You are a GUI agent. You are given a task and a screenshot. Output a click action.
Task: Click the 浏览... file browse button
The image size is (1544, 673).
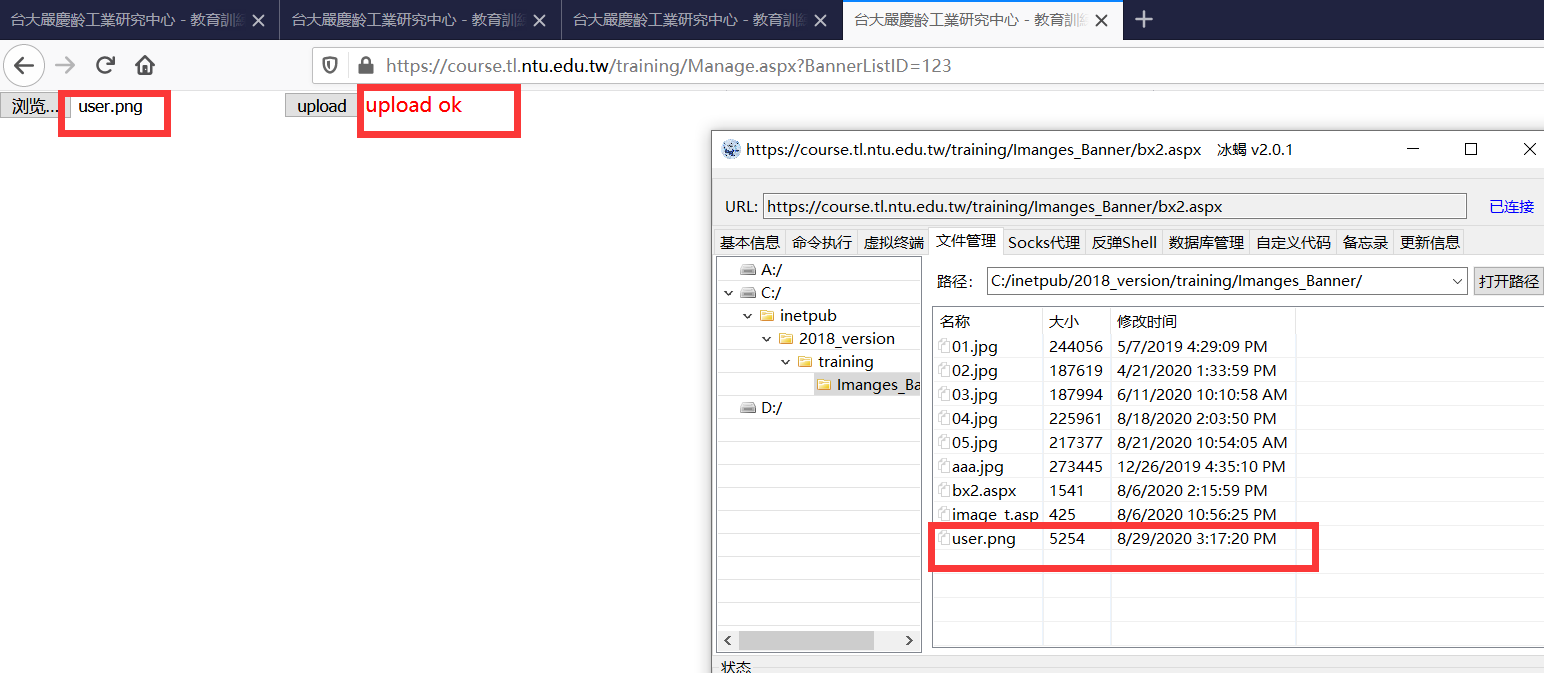tap(35, 106)
